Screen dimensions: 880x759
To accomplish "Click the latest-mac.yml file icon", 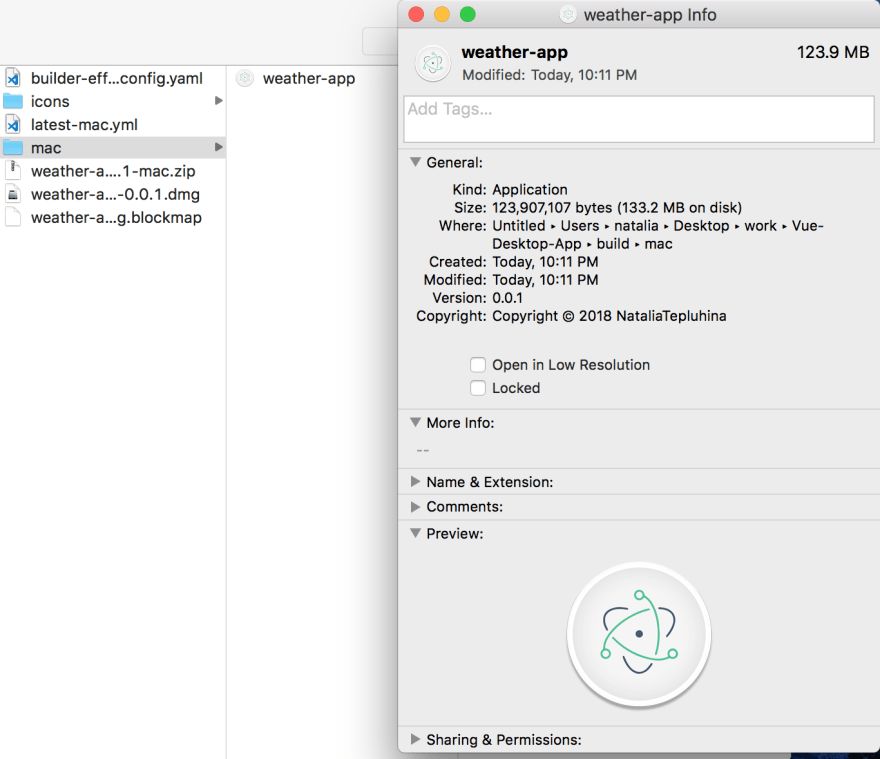I will (x=13, y=124).
